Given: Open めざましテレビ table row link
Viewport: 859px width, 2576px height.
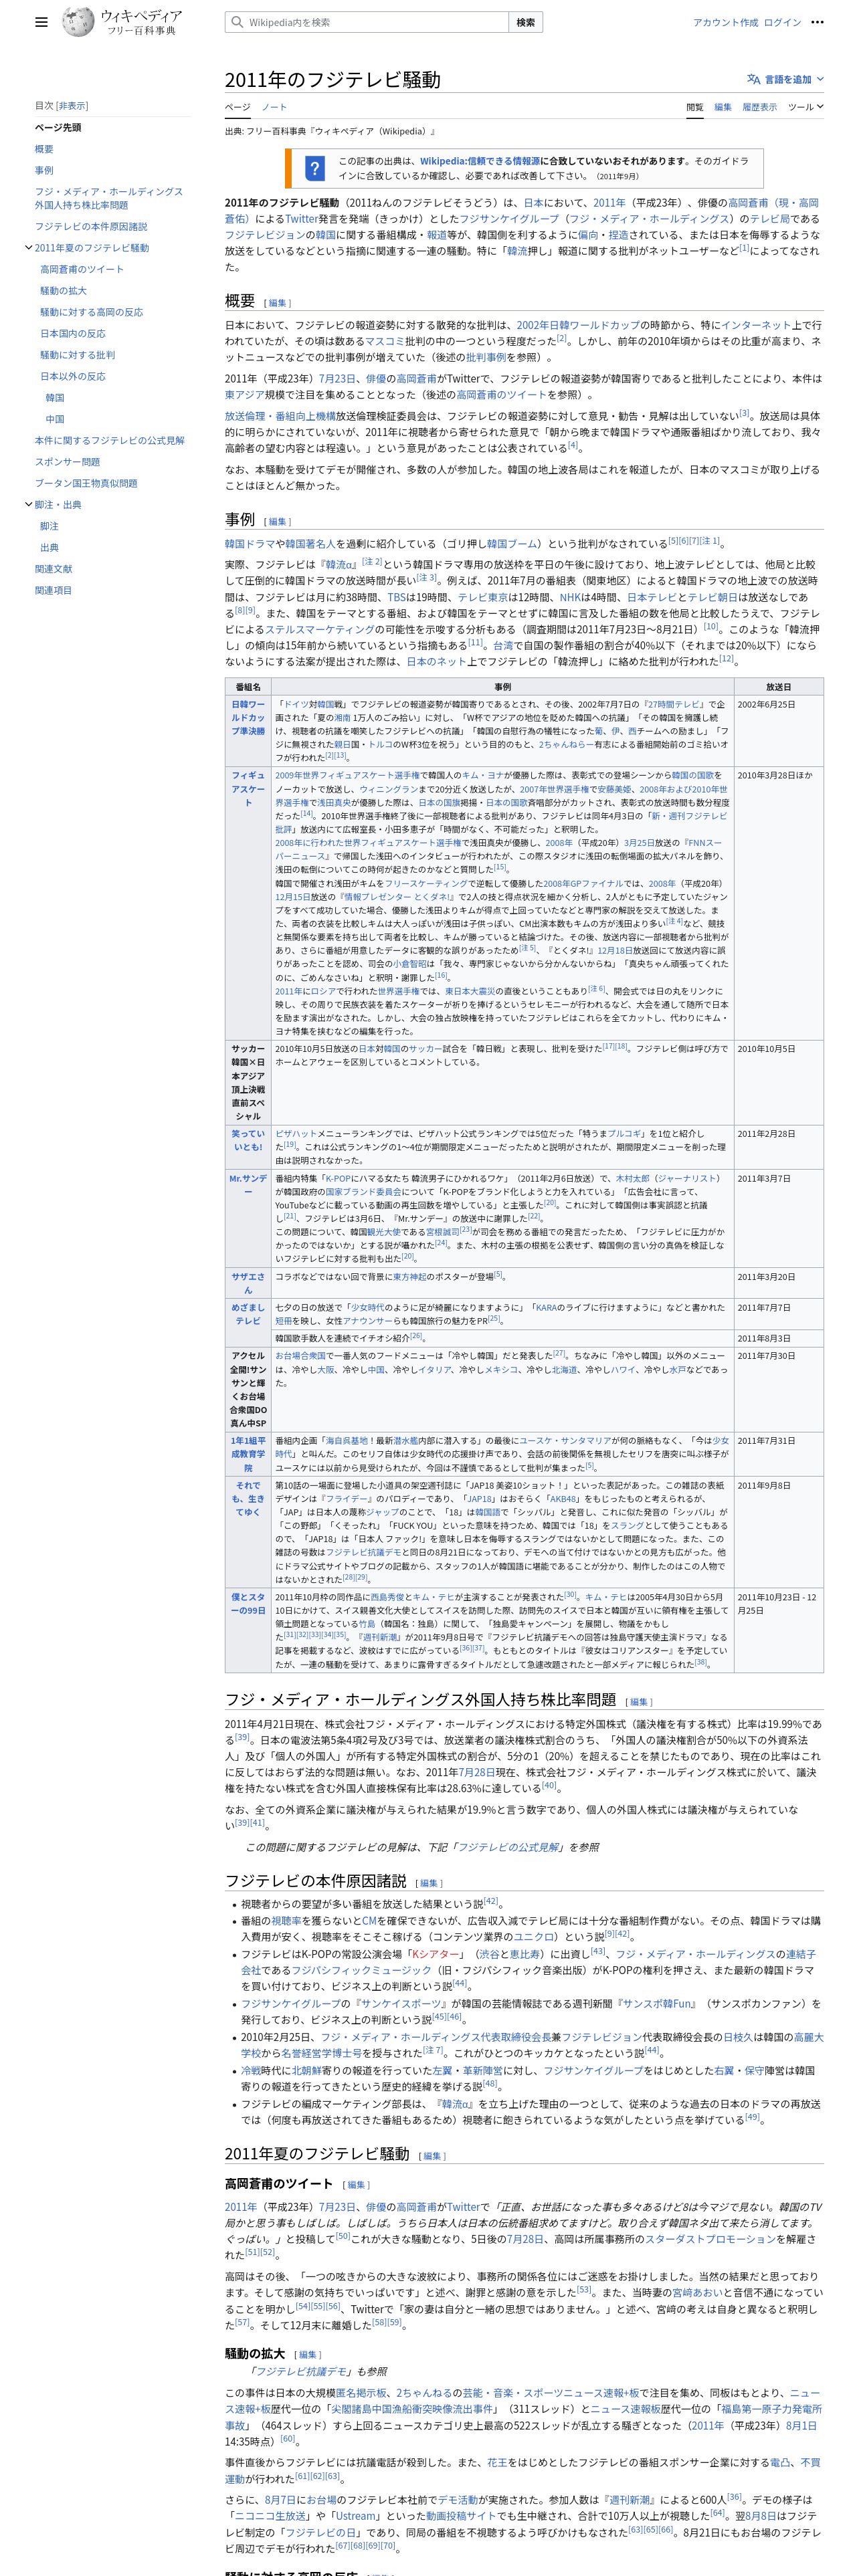Looking at the screenshot, I should (248, 1314).
